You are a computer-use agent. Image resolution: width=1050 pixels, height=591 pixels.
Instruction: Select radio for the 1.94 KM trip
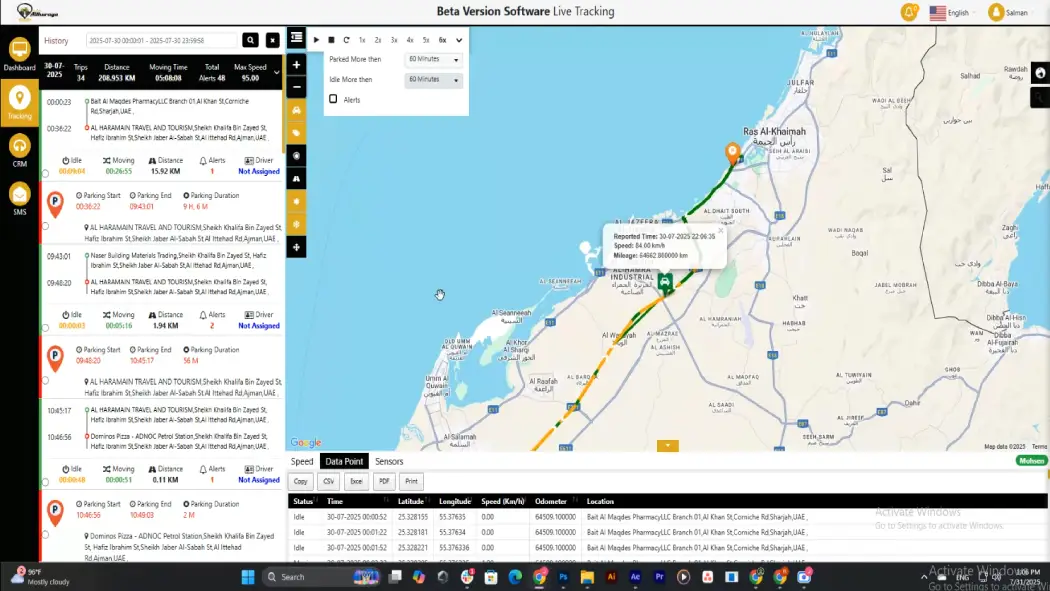coord(46,328)
